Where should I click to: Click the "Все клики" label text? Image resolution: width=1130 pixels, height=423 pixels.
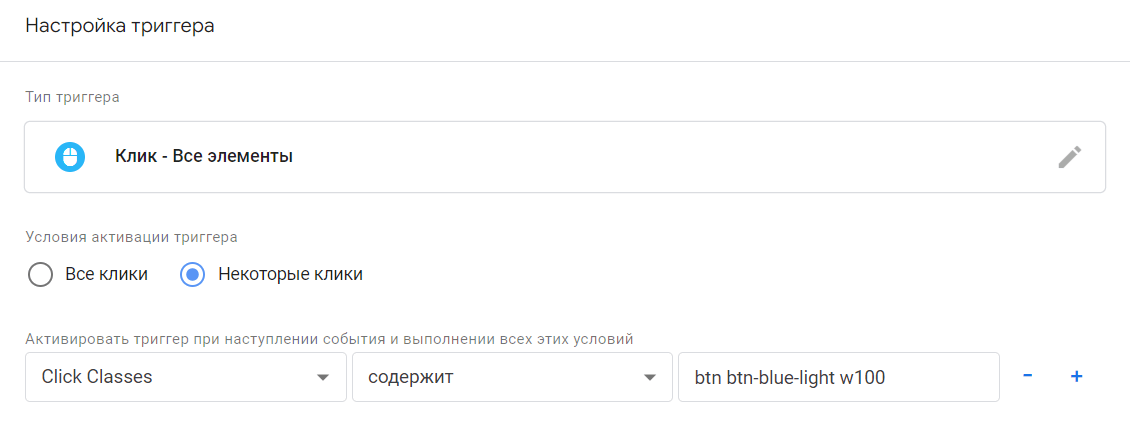106,274
